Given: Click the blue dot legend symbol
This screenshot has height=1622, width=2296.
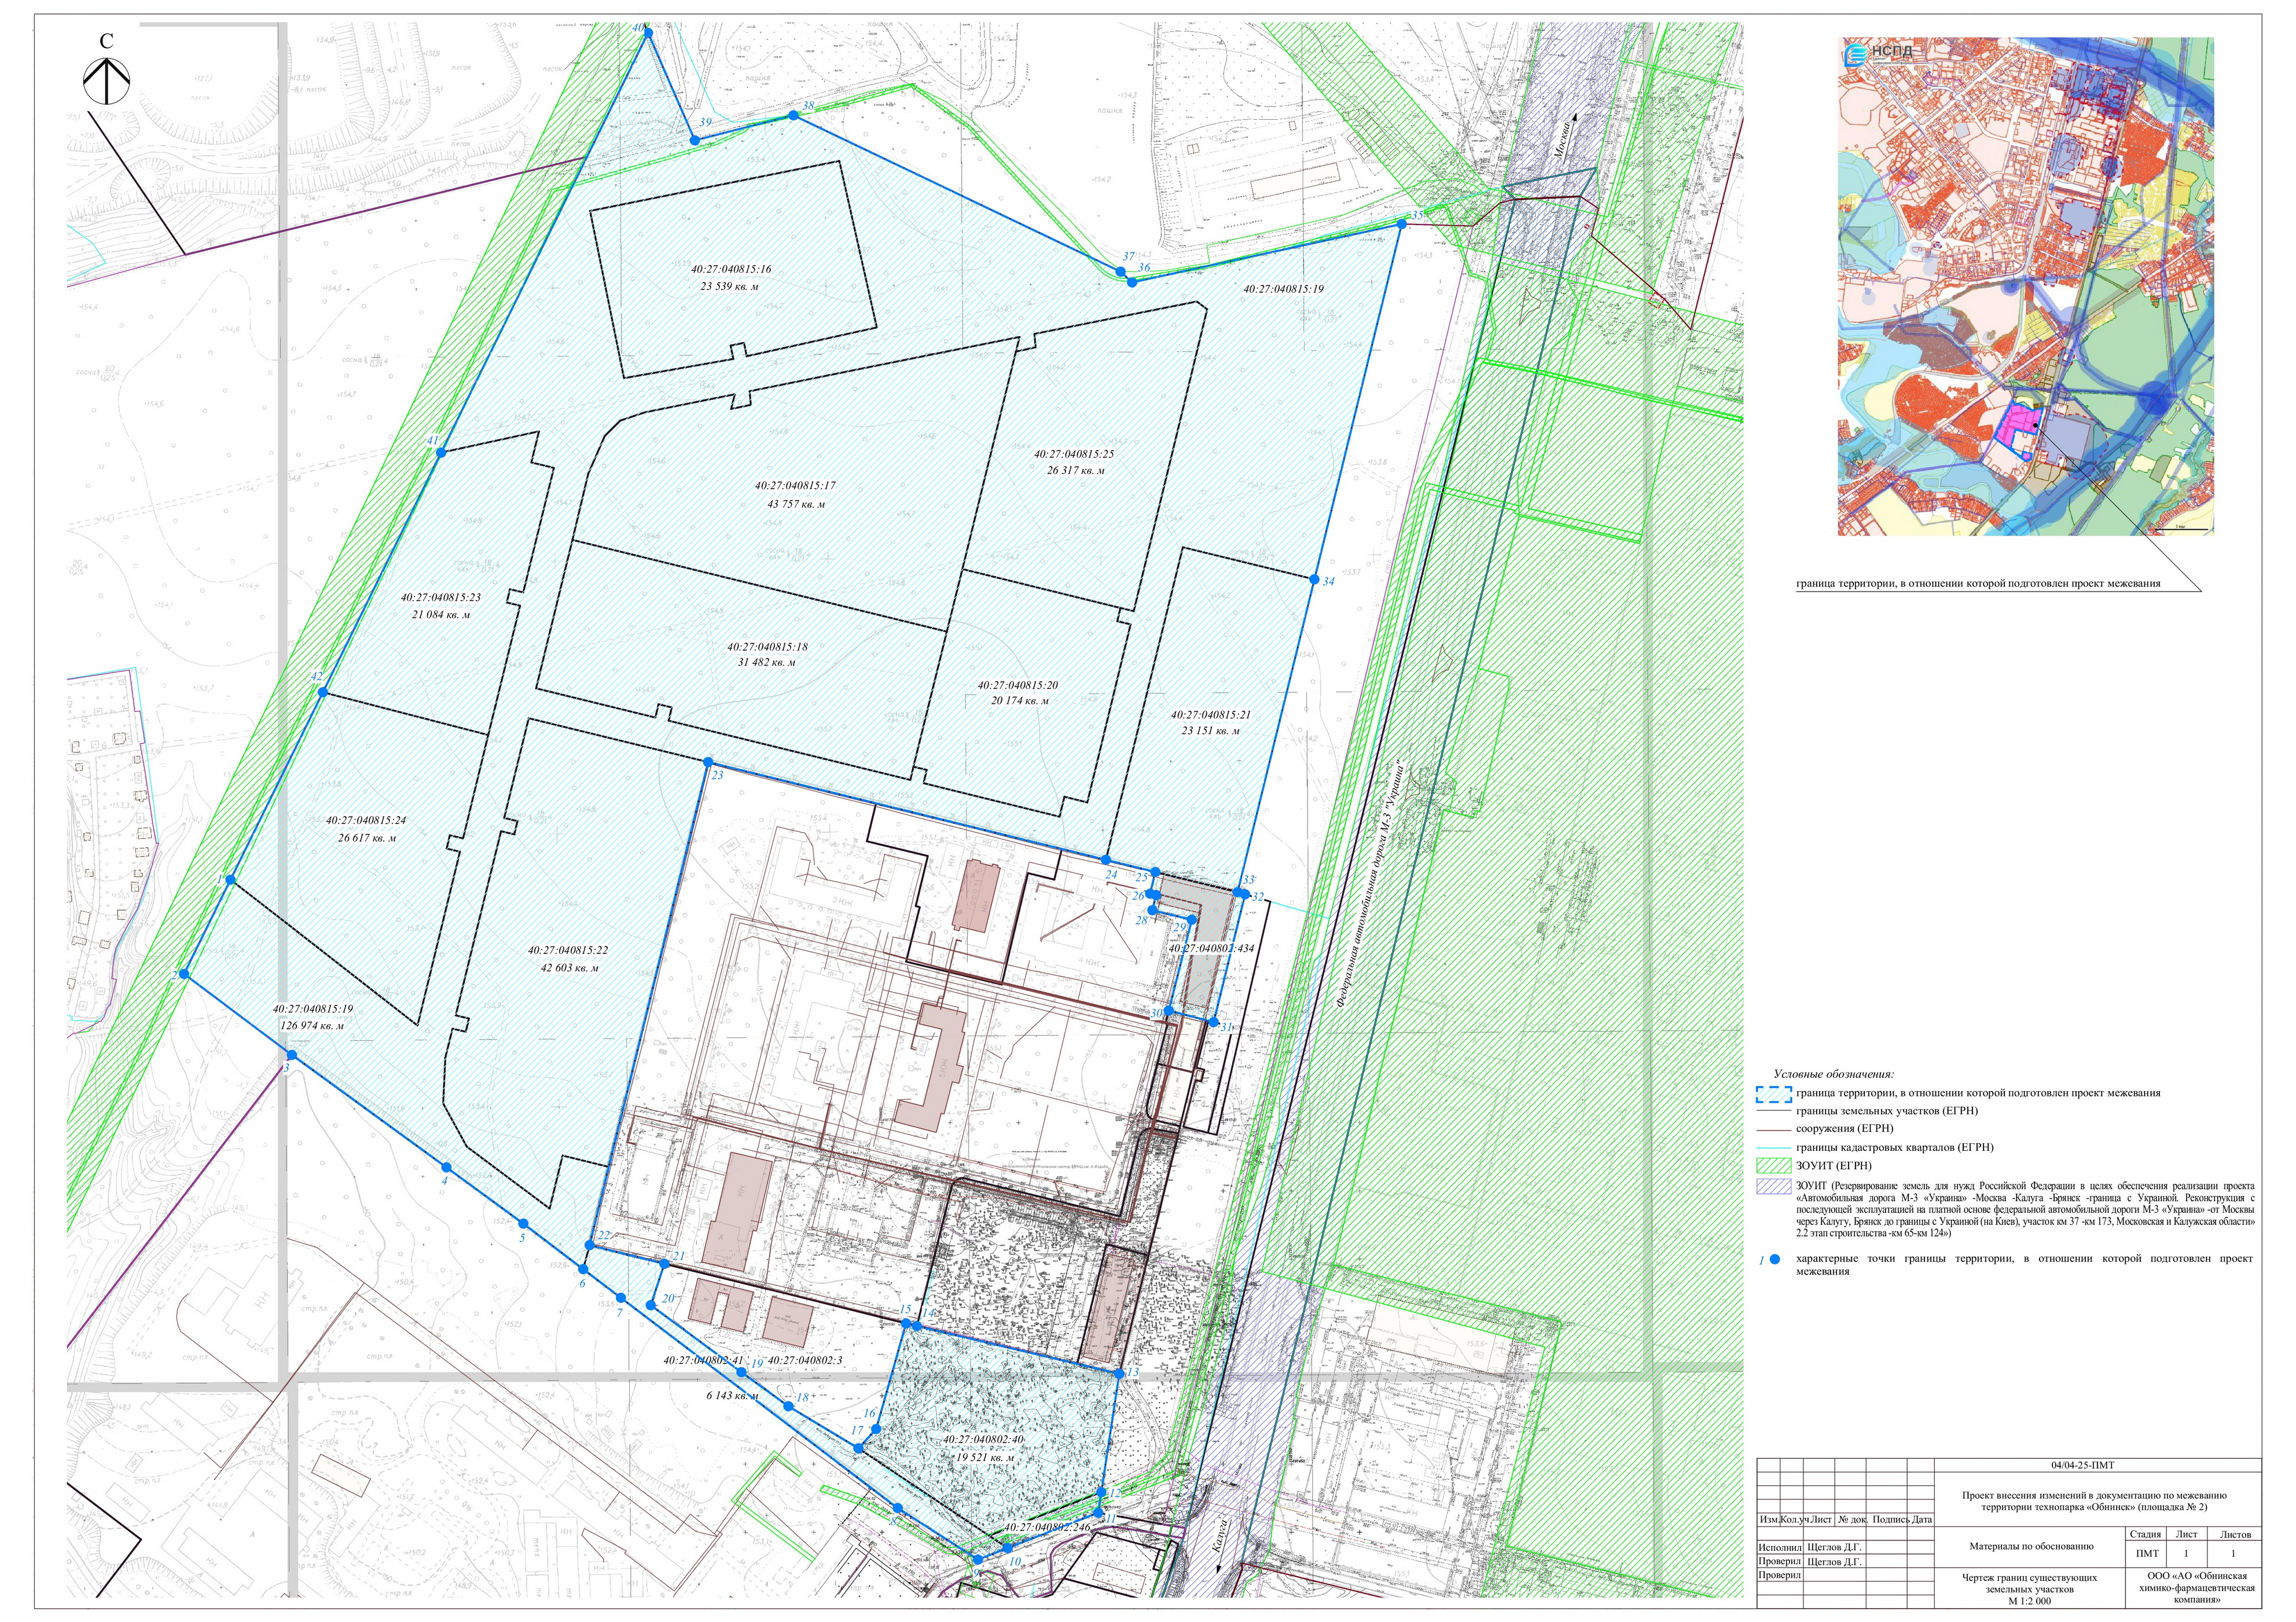Looking at the screenshot, I should click(x=1774, y=1259).
